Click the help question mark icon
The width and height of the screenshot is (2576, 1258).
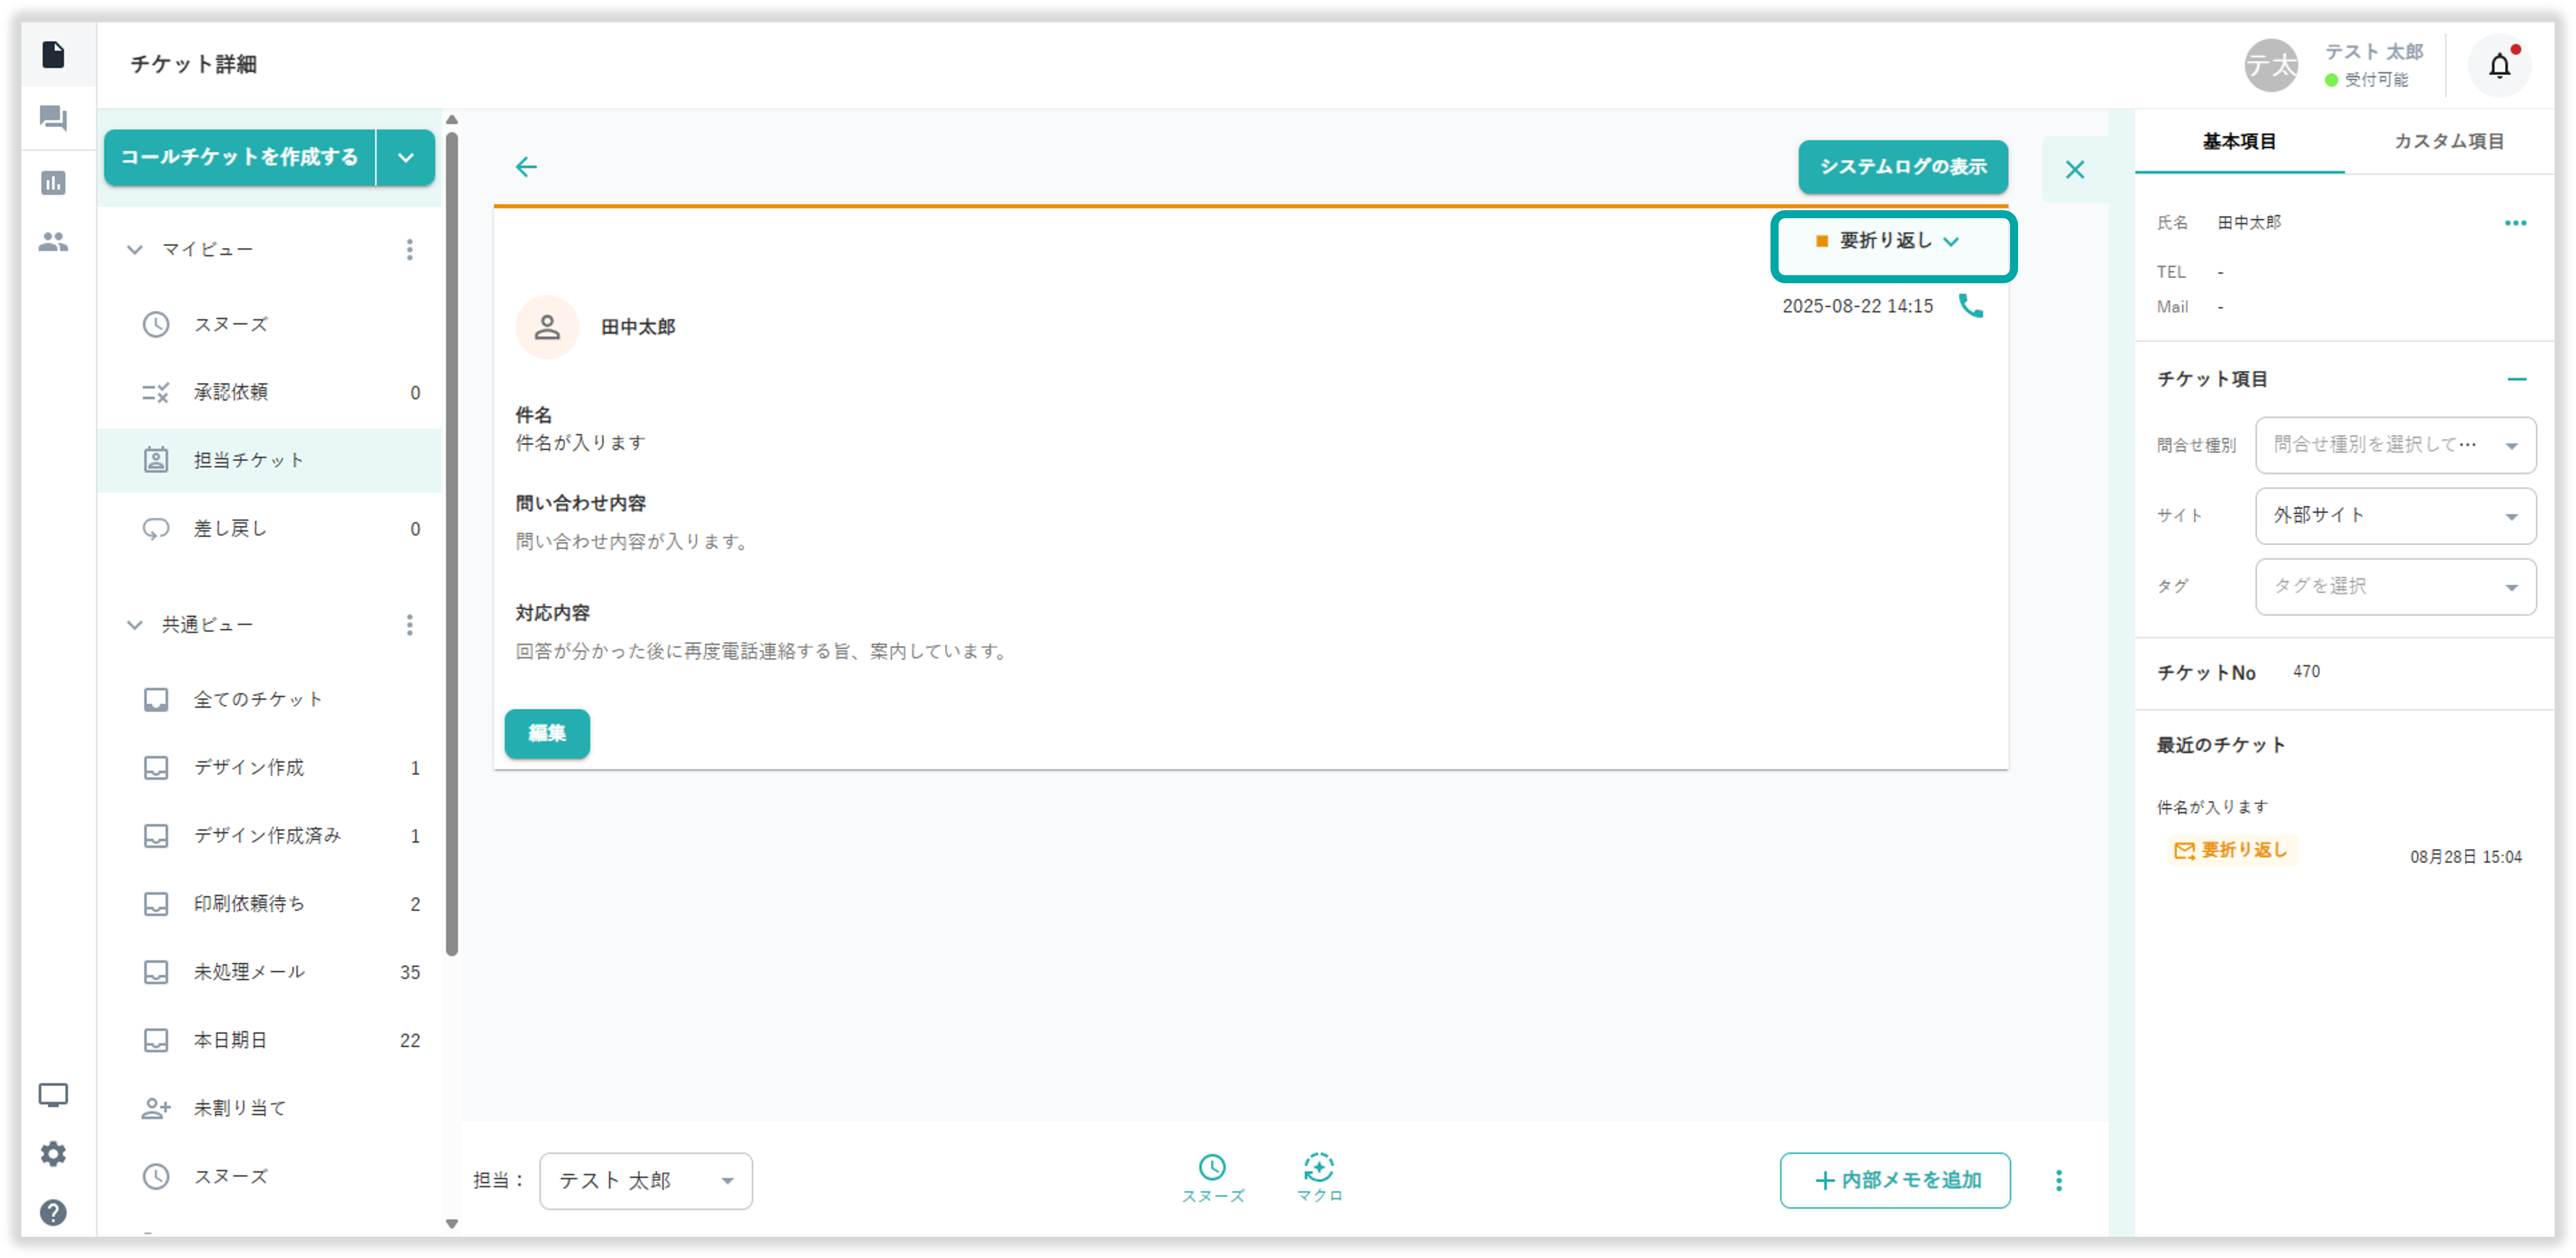[53, 1212]
